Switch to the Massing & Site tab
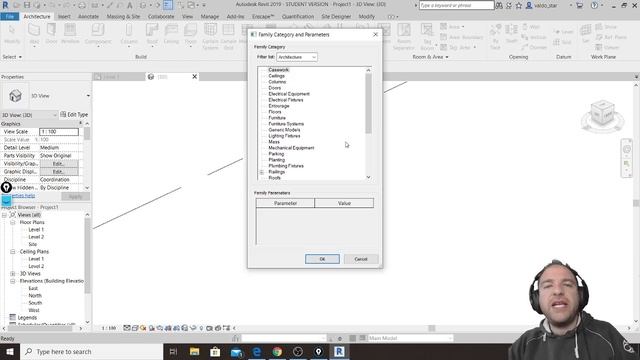The height and width of the screenshot is (360, 640). click(x=123, y=16)
